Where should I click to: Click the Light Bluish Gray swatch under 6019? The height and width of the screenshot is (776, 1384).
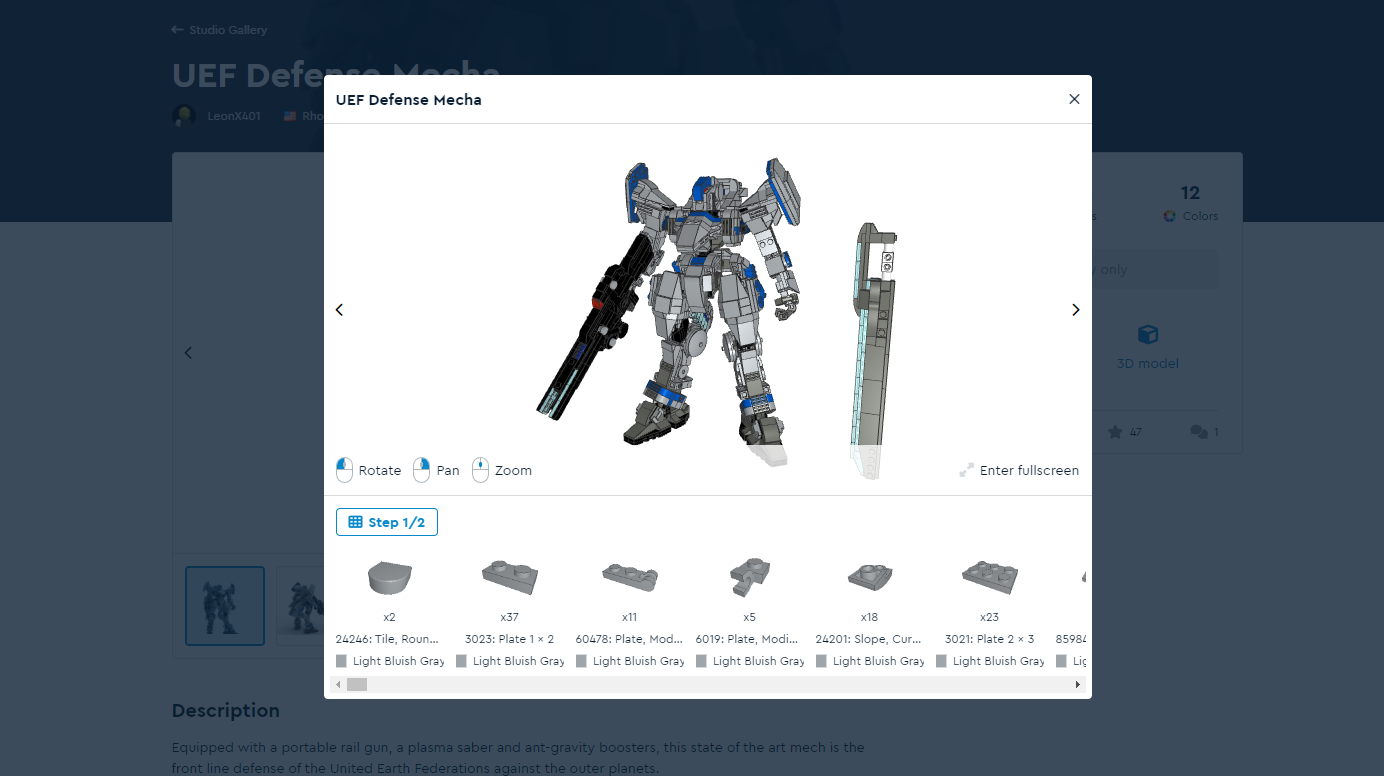702,661
